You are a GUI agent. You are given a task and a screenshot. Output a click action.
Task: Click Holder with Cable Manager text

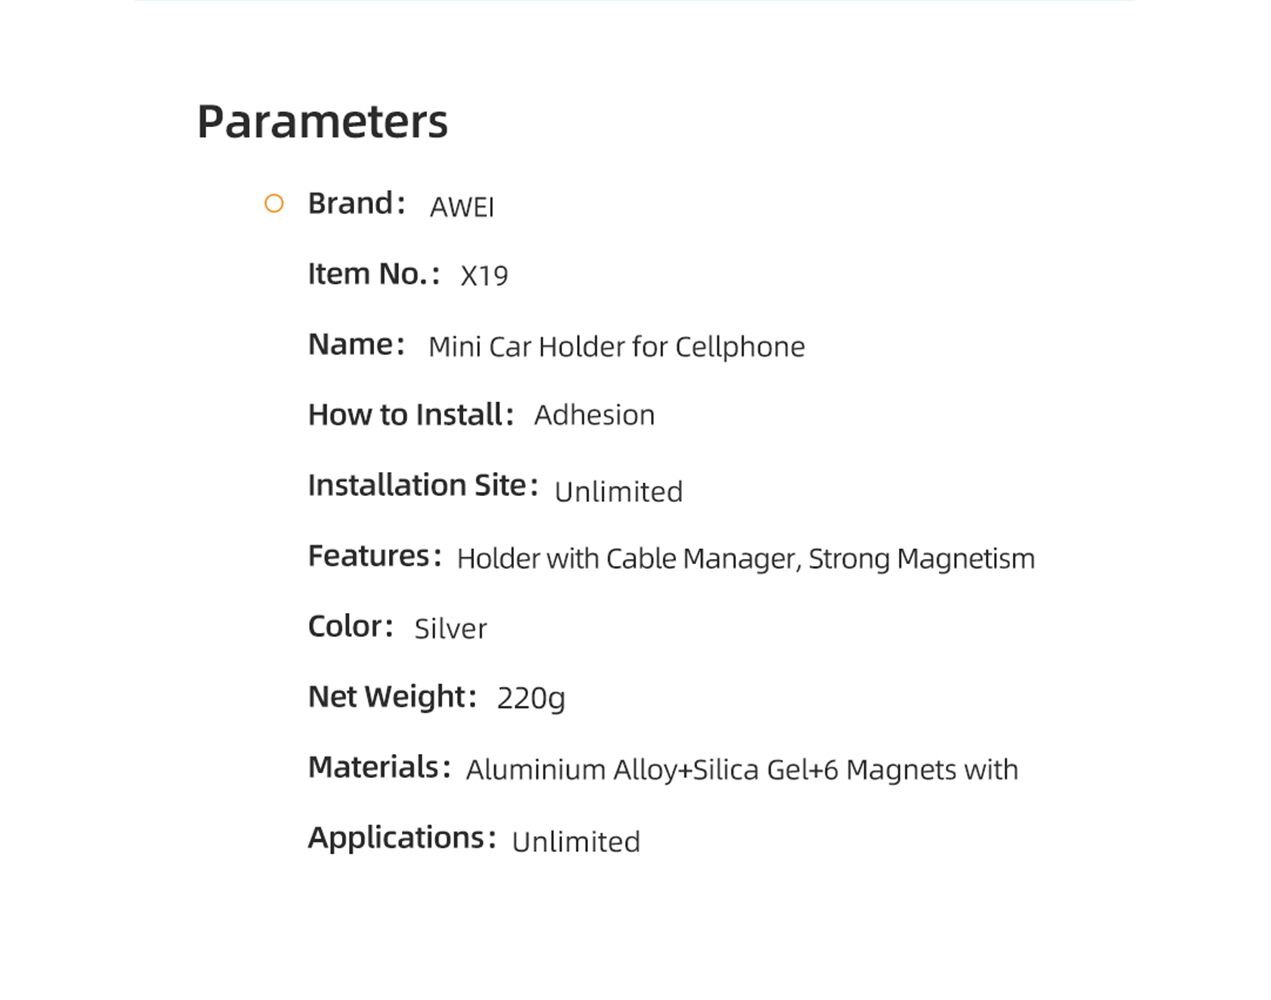pyautogui.click(x=627, y=558)
